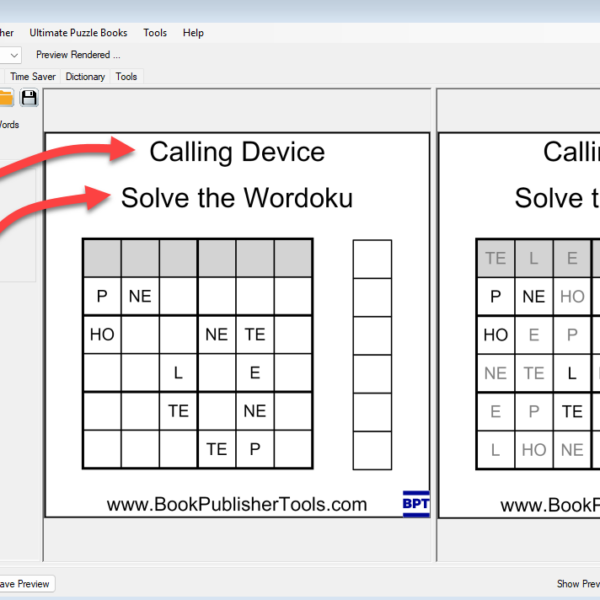This screenshot has width=600, height=600.
Task: Click the HO cell in the left puzzle grid
Action: (x=102, y=335)
